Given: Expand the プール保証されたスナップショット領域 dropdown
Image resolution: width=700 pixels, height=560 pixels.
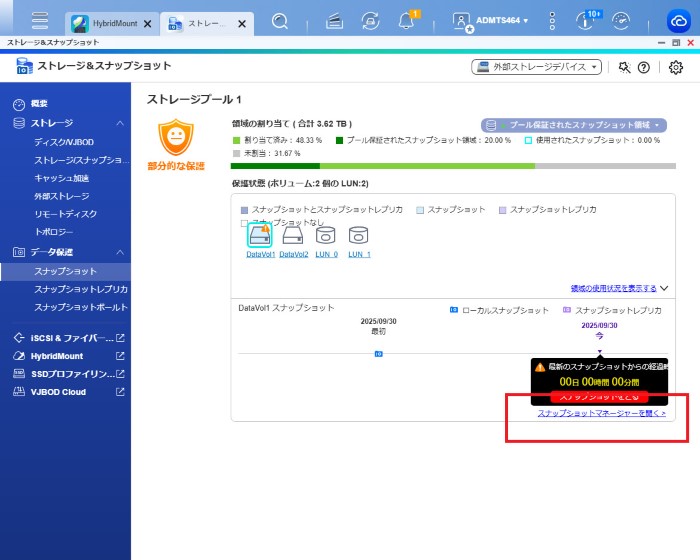Looking at the screenshot, I should (x=573, y=125).
